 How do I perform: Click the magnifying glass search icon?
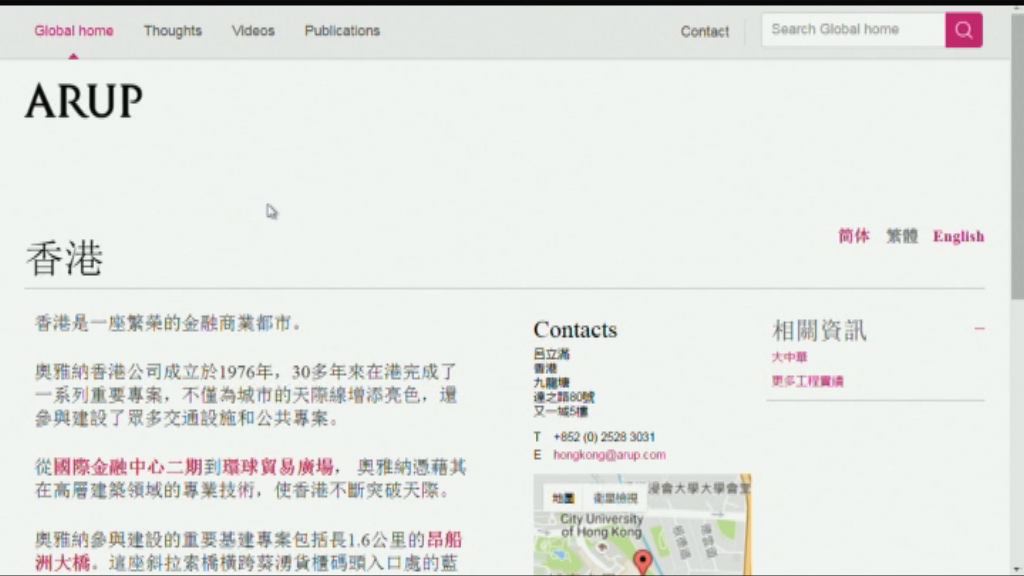point(962,30)
